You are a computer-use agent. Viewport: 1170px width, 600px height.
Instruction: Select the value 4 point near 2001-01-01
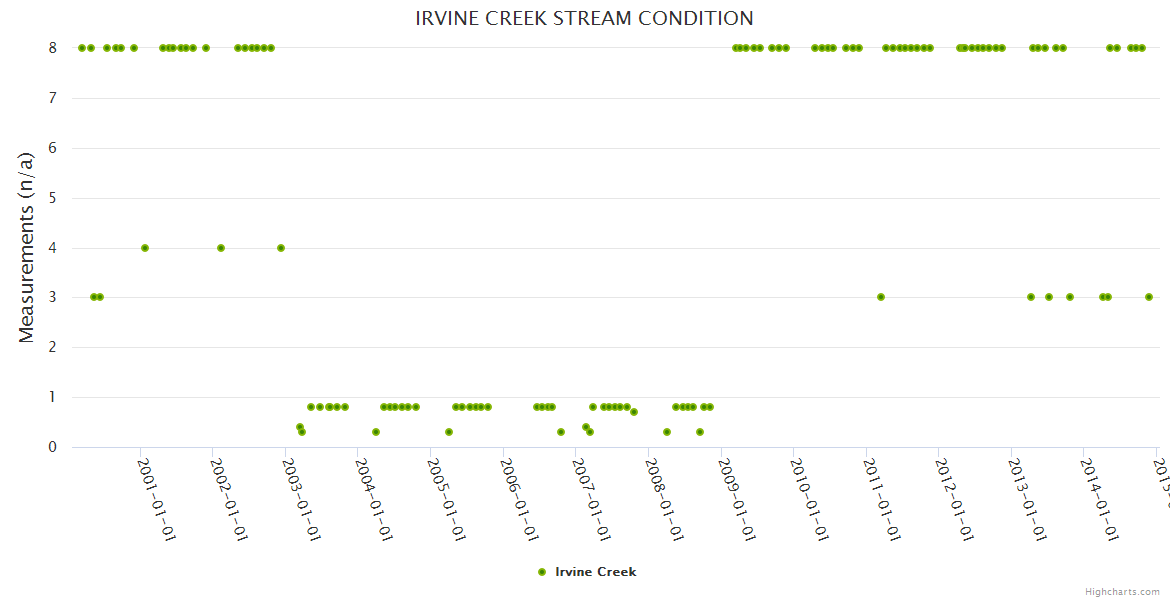(x=145, y=248)
